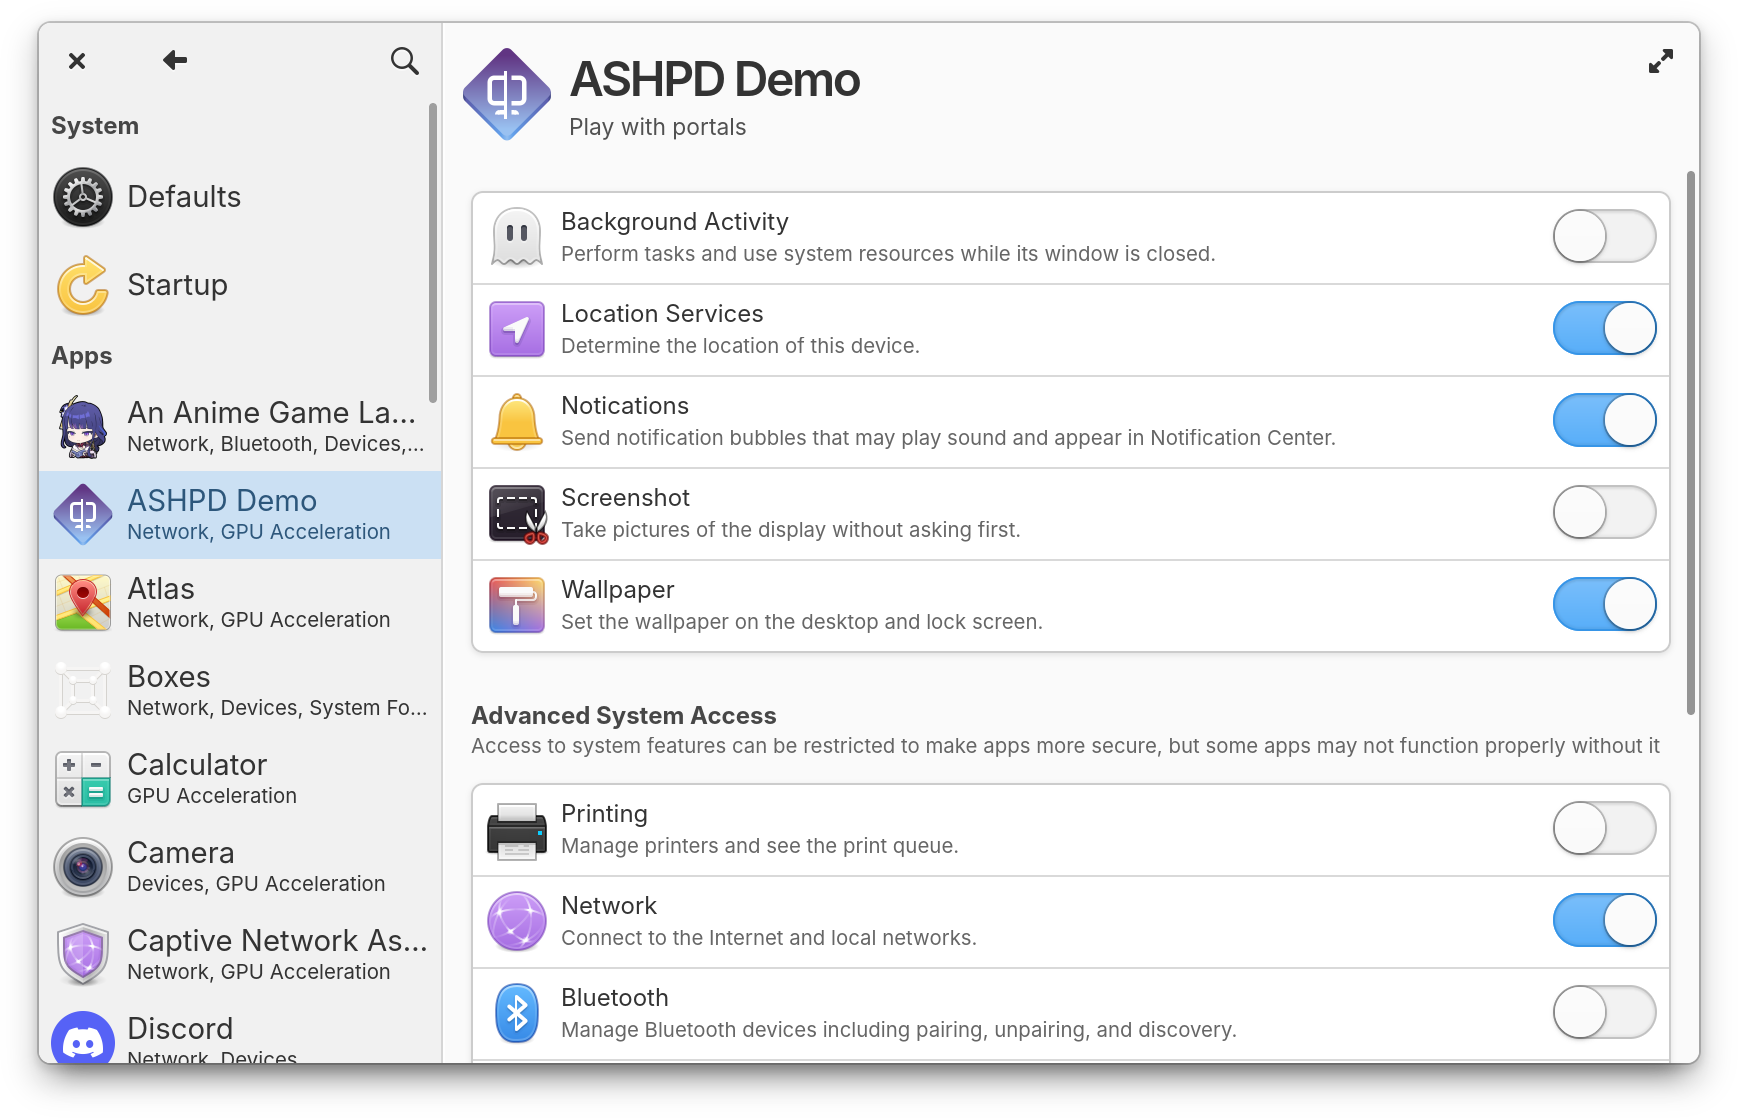
Task: Click the Camera lens icon
Action: click(x=83, y=867)
